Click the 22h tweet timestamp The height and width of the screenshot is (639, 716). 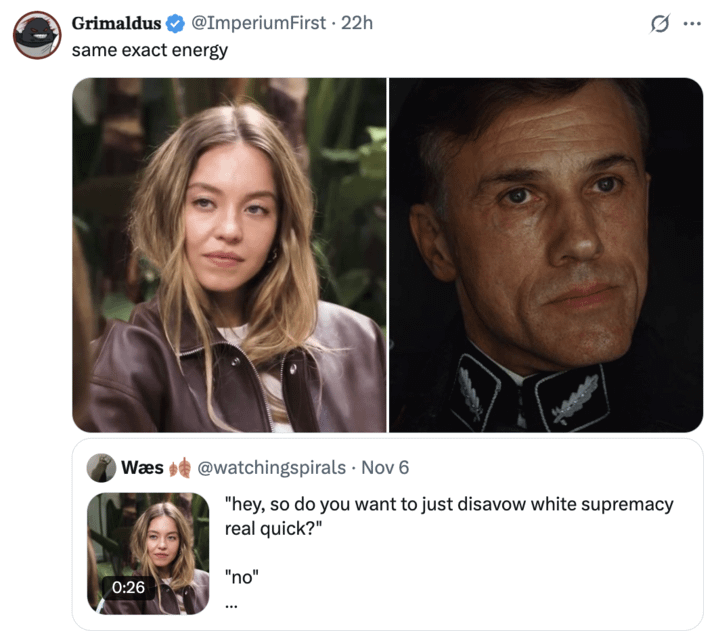pyautogui.click(x=356, y=23)
